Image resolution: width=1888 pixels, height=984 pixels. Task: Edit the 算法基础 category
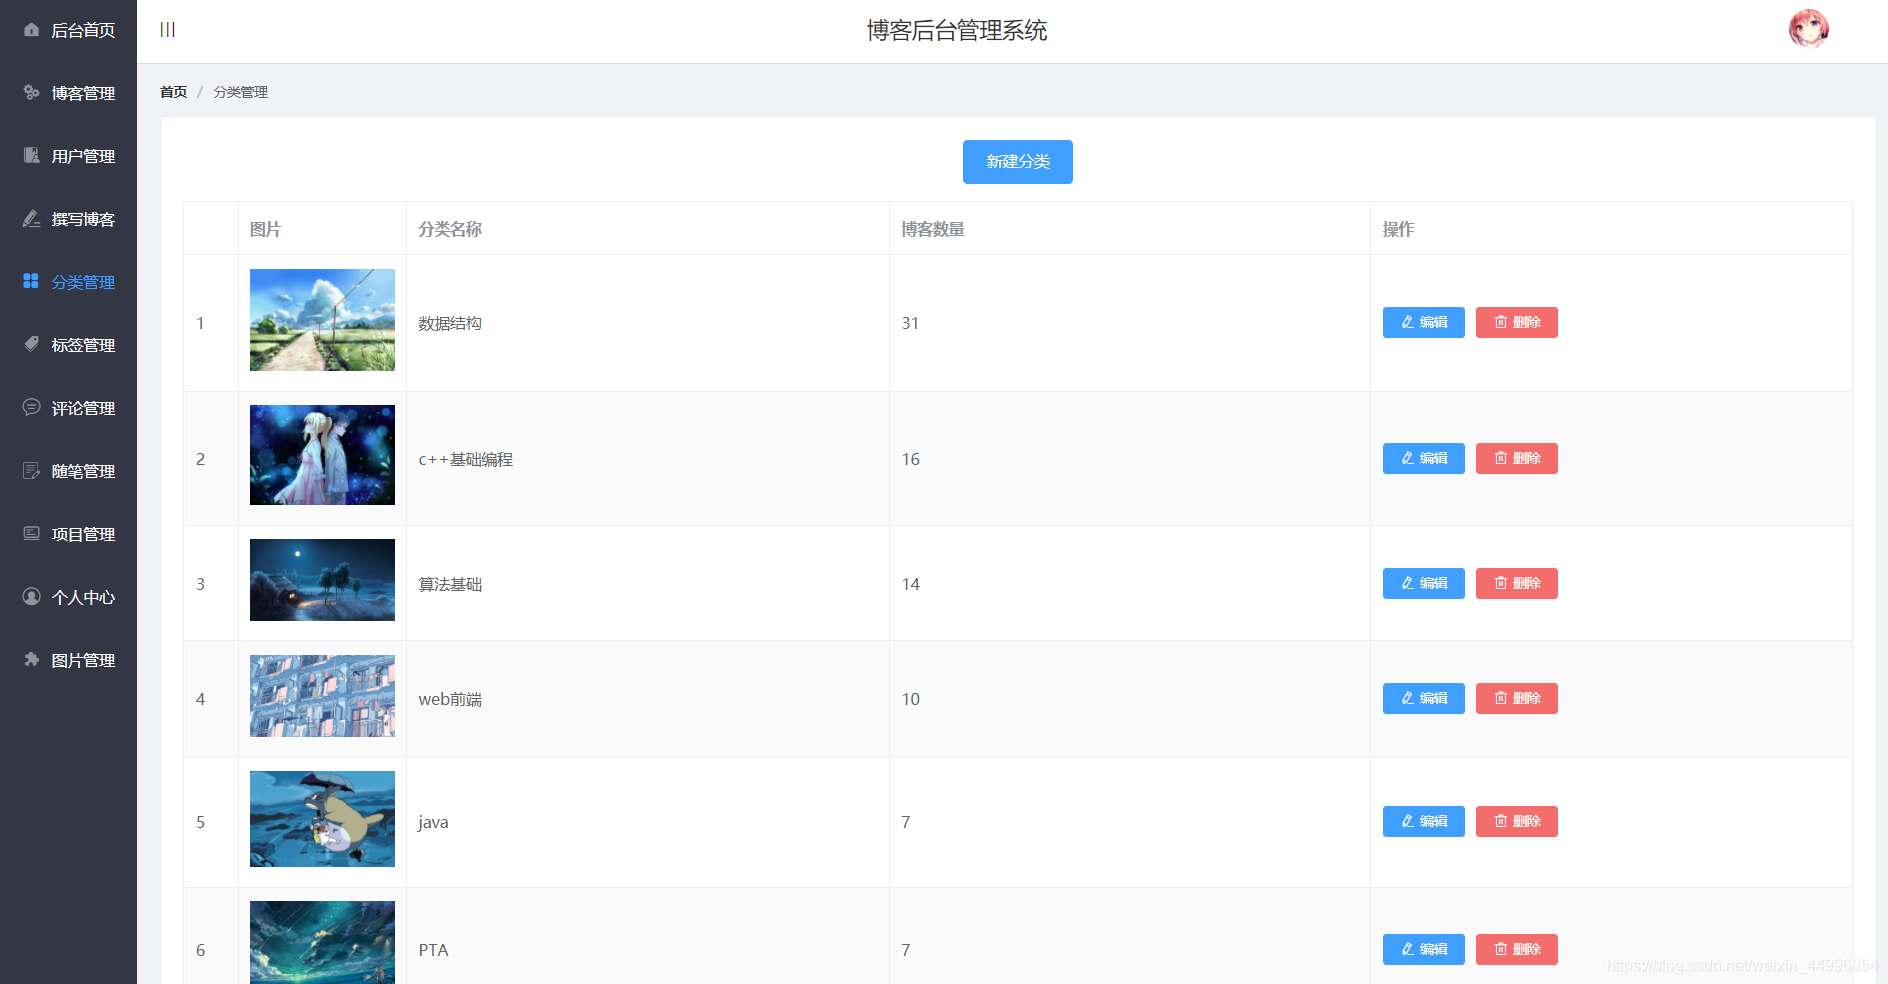[x=1423, y=583]
